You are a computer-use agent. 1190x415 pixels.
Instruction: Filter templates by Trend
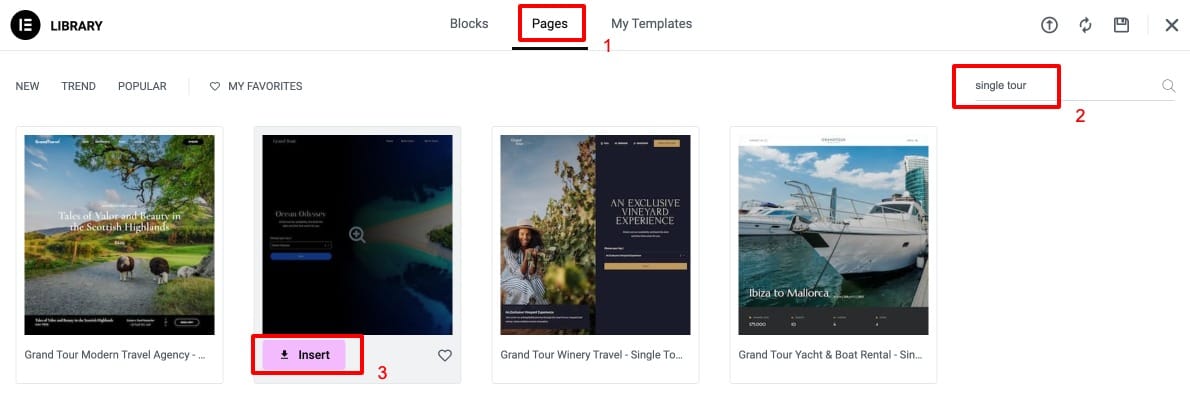click(x=78, y=86)
